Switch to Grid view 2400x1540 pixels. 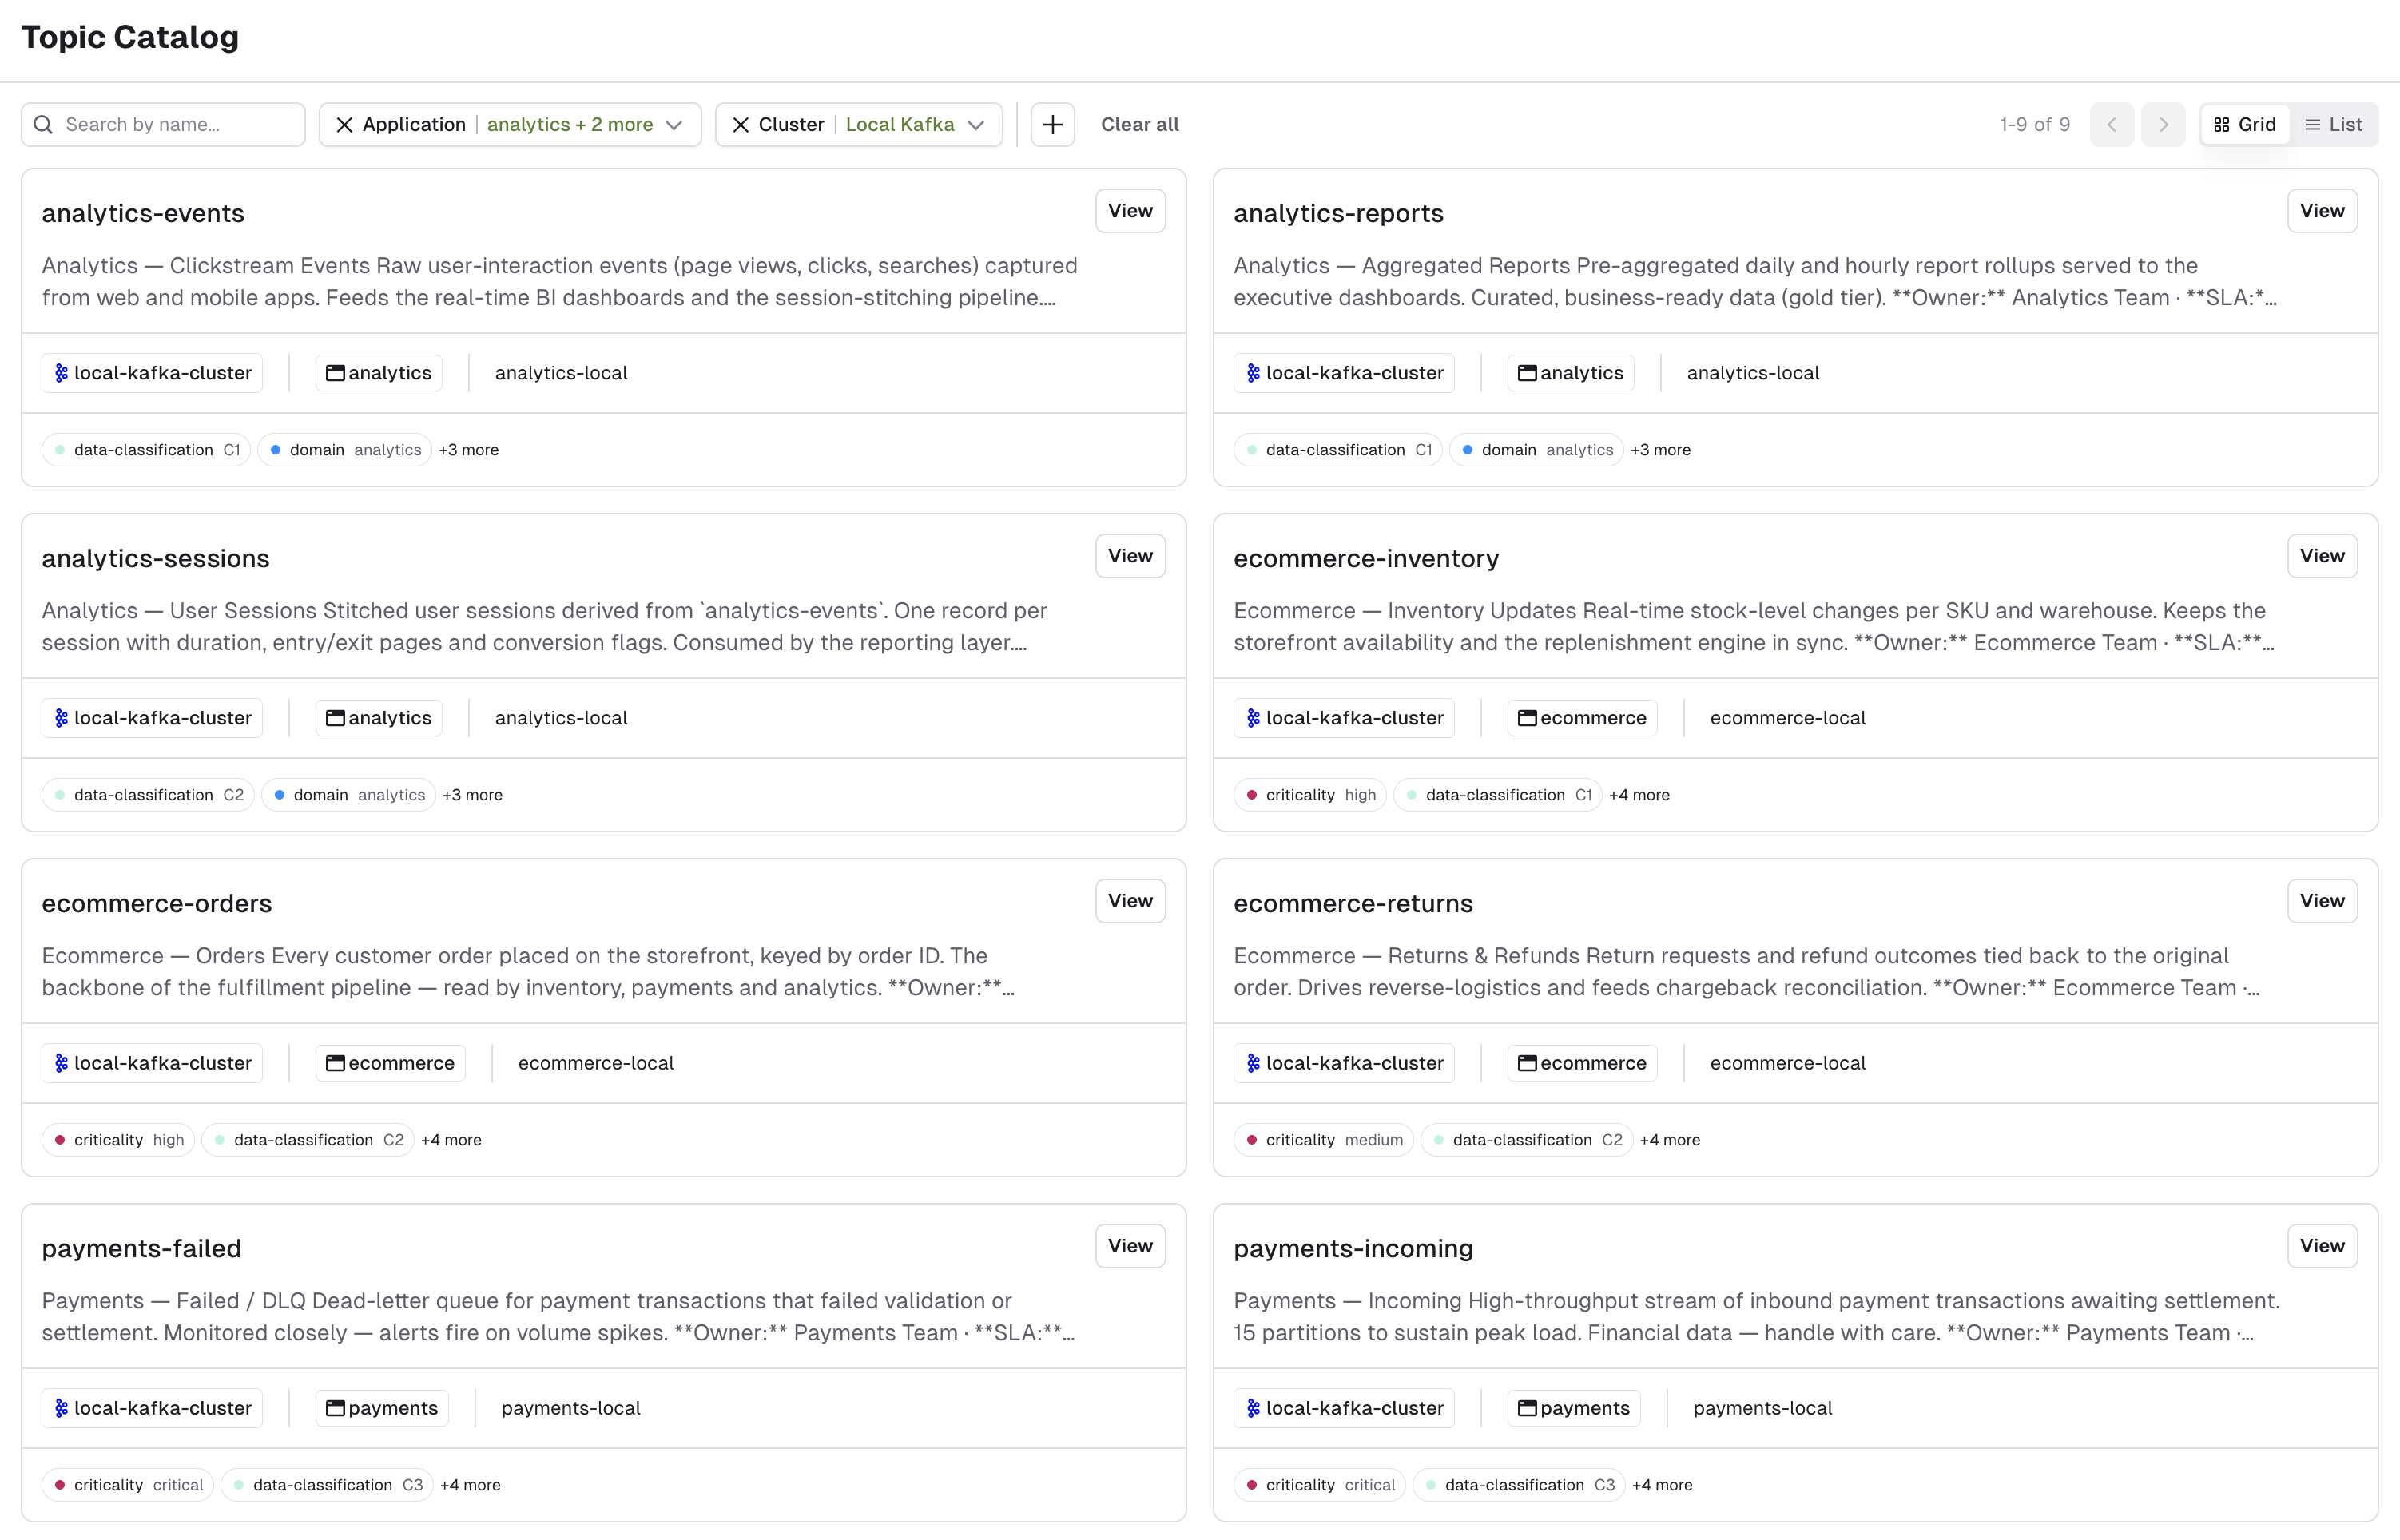(x=2245, y=125)
